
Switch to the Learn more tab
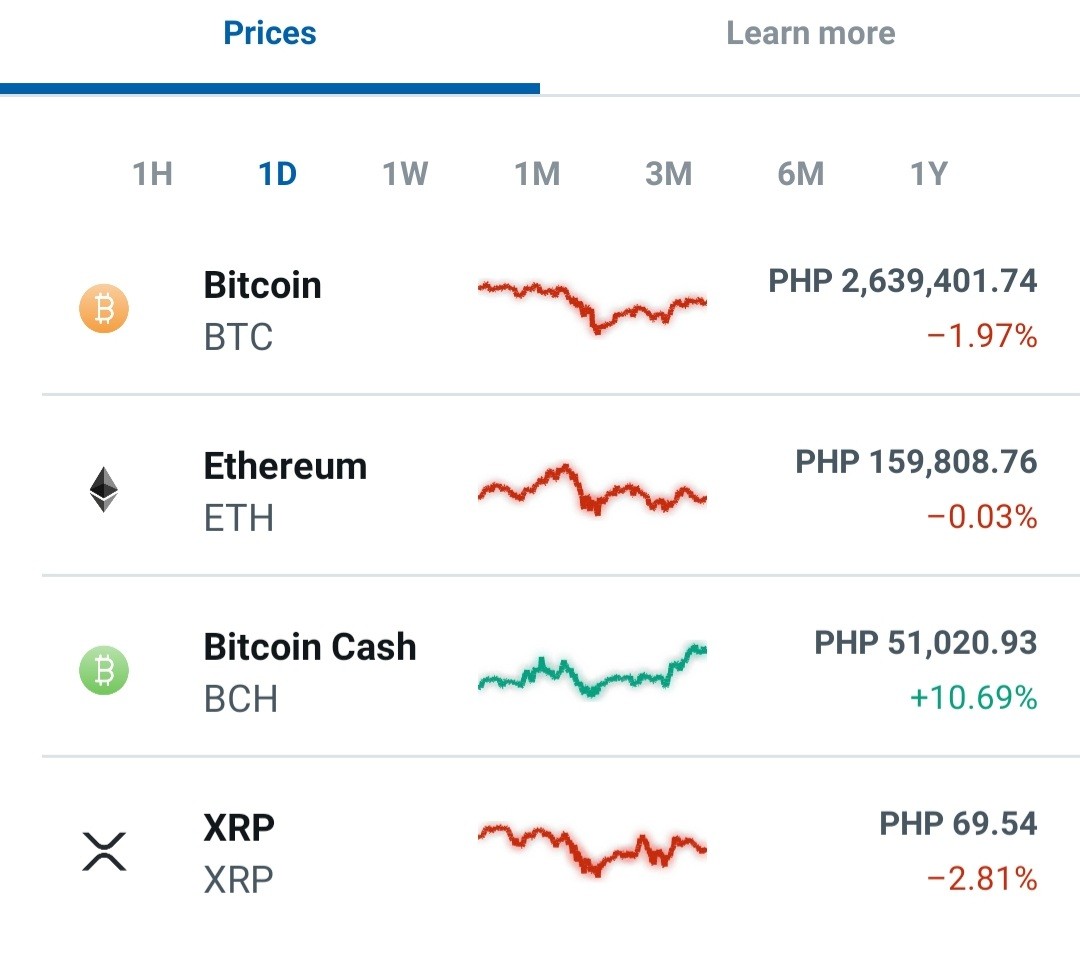tap(811, 33)
